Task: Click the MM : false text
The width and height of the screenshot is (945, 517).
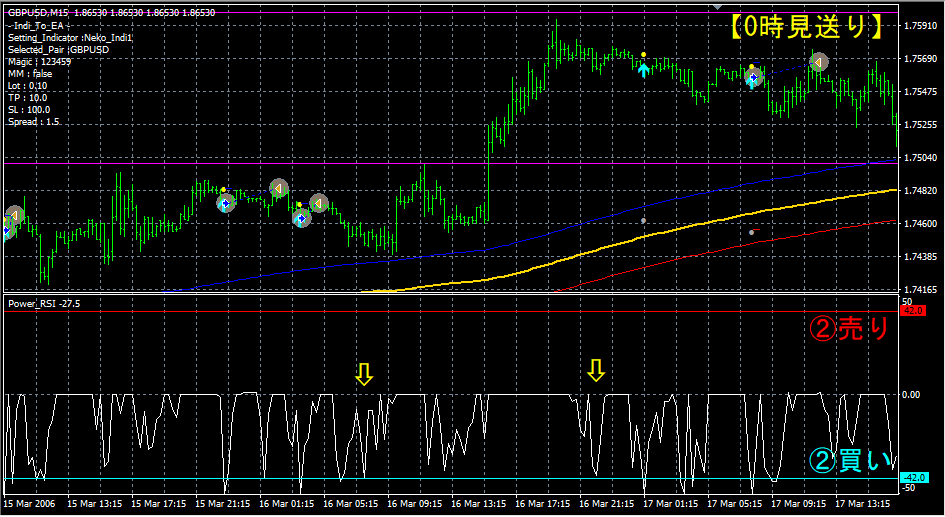Action: (30, 74)
